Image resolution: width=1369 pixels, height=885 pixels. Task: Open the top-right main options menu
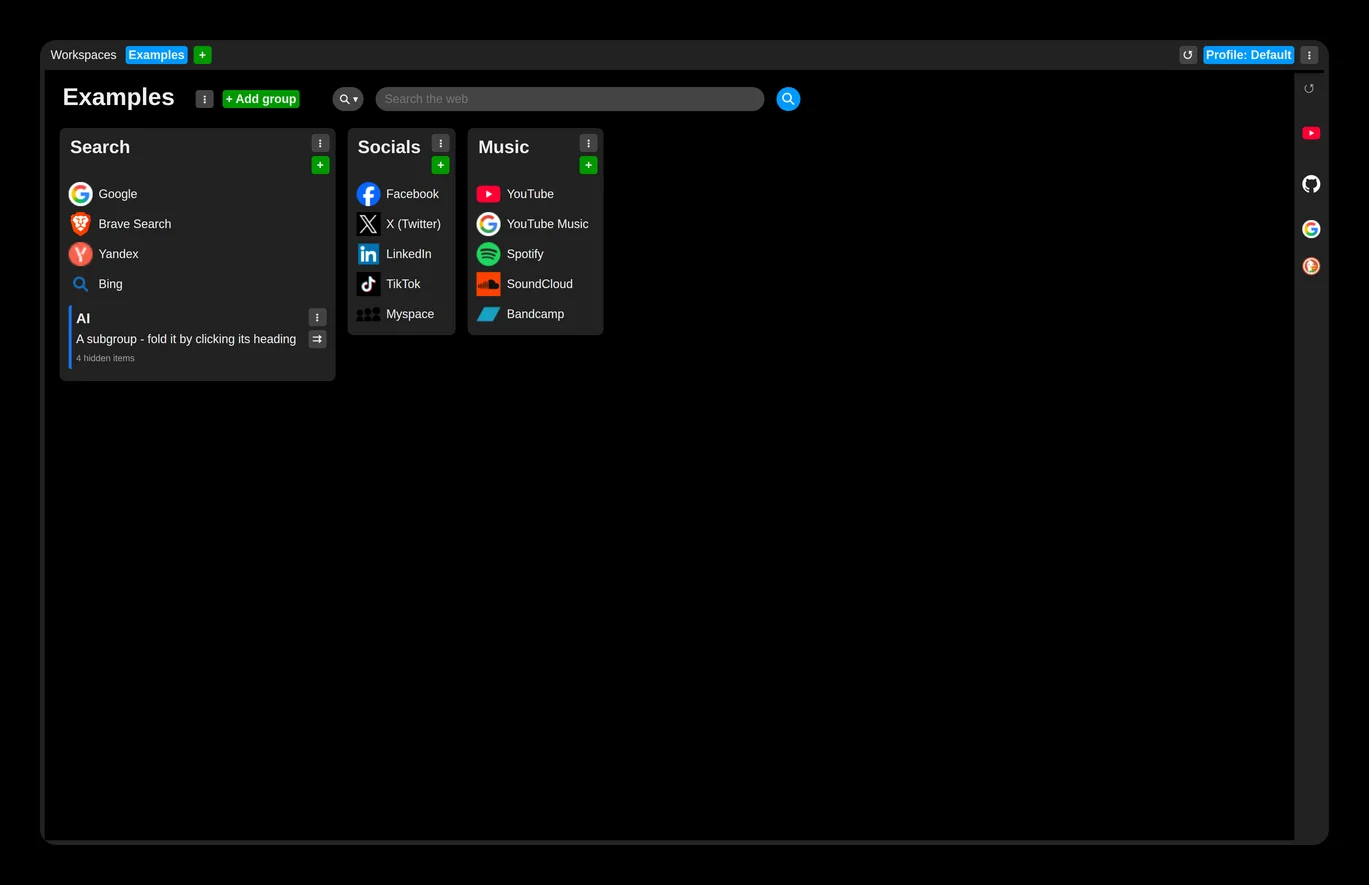tap(1309, 55)
